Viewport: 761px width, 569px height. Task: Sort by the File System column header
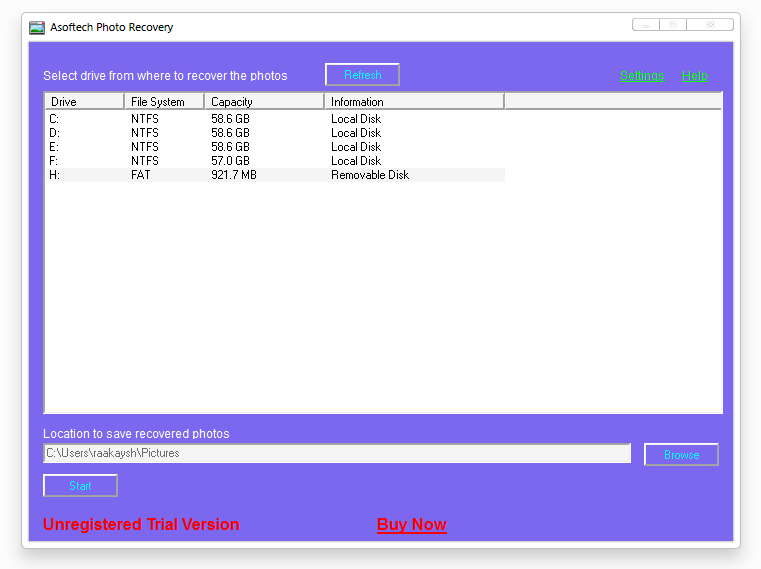(x=164, y=101)
